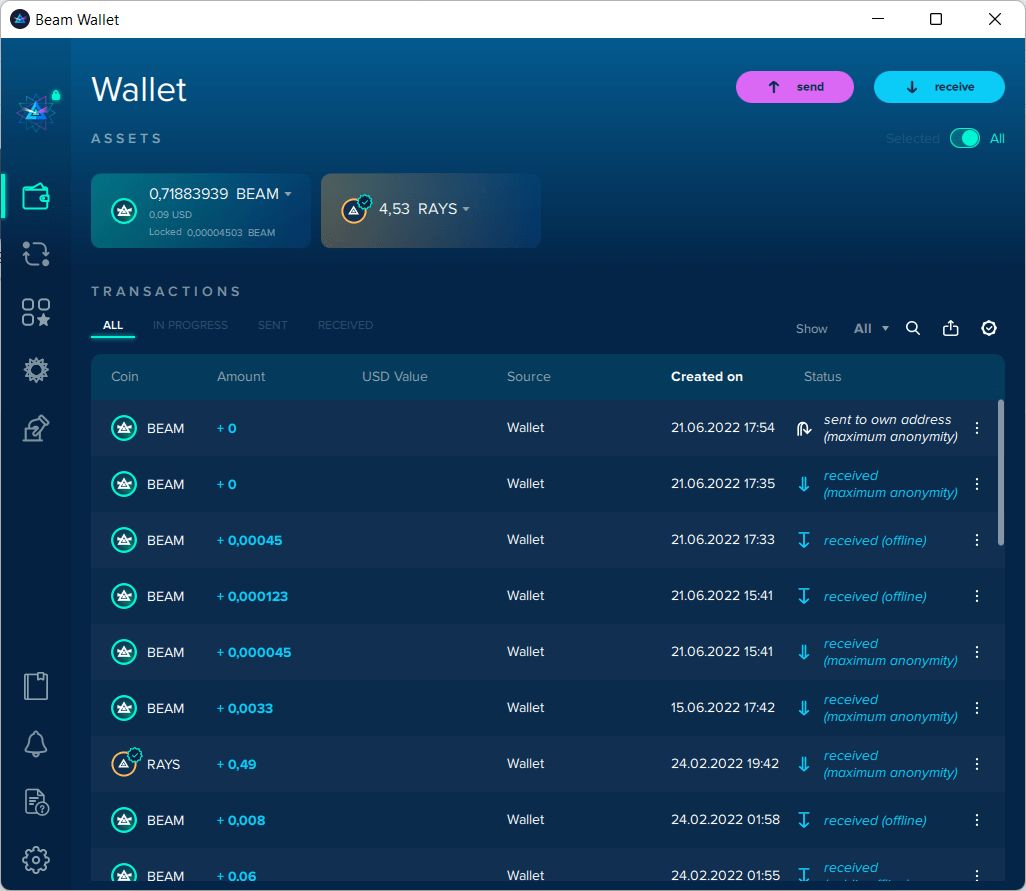Open the notifications bell icon
The image size is (1026, 891).
point(36,743)
